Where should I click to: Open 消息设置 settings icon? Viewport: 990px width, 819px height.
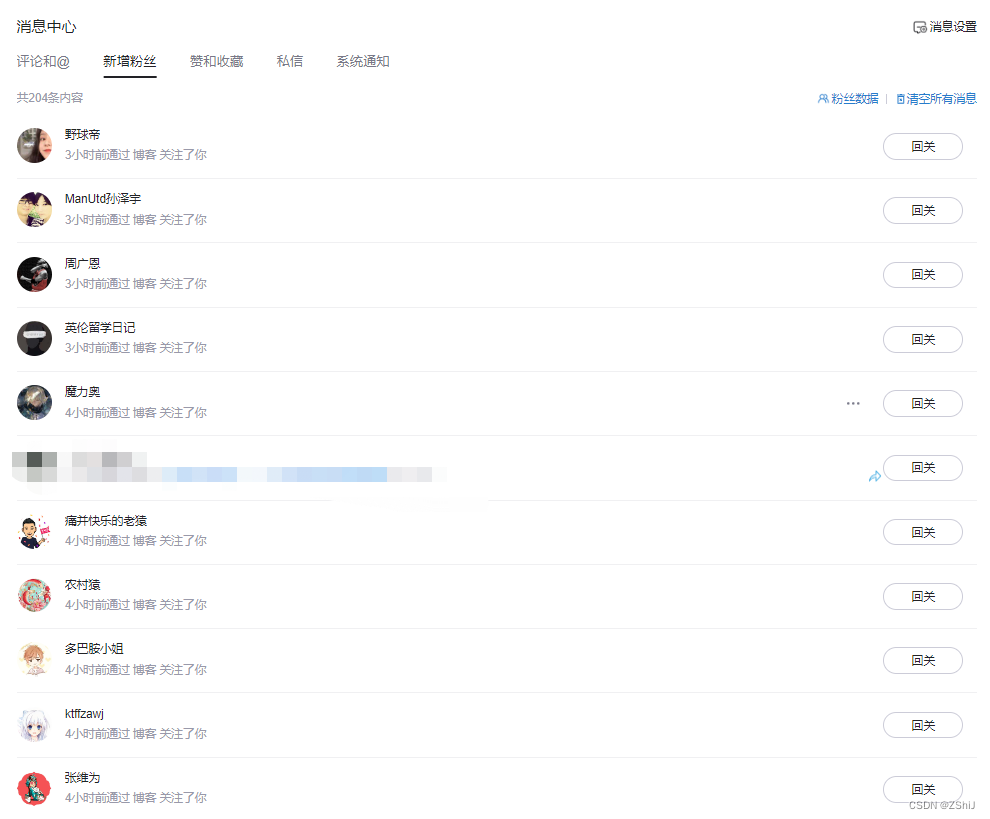pos(919,27)
